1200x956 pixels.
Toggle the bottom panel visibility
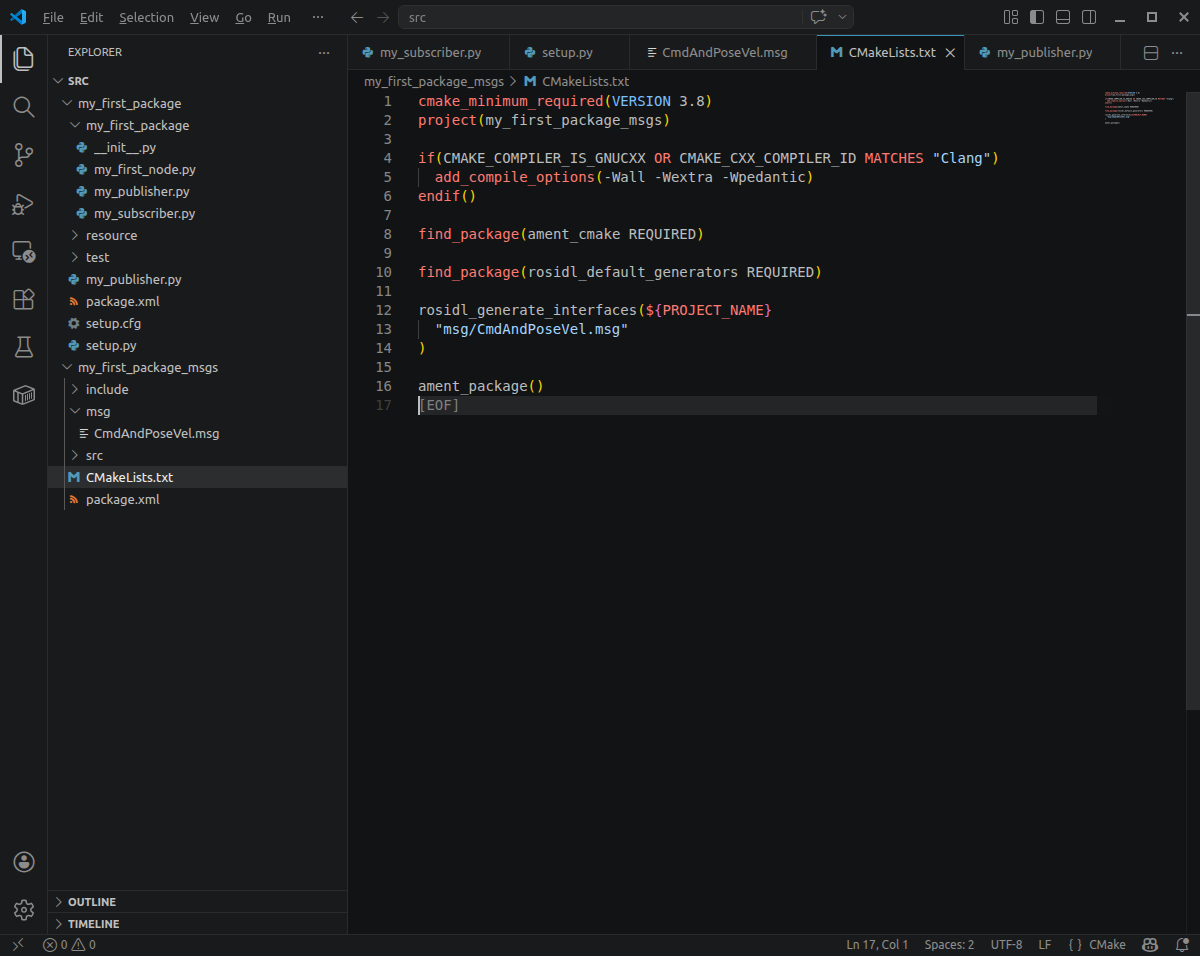1063,17
